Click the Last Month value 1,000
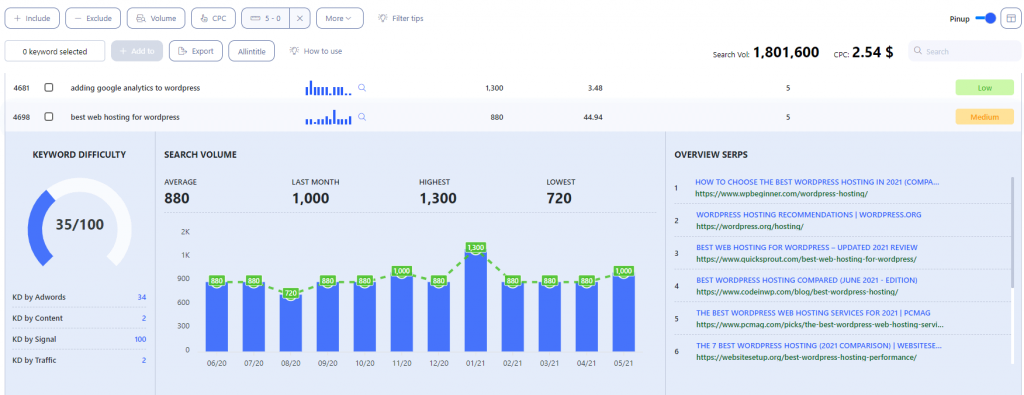 coord(310,198)
